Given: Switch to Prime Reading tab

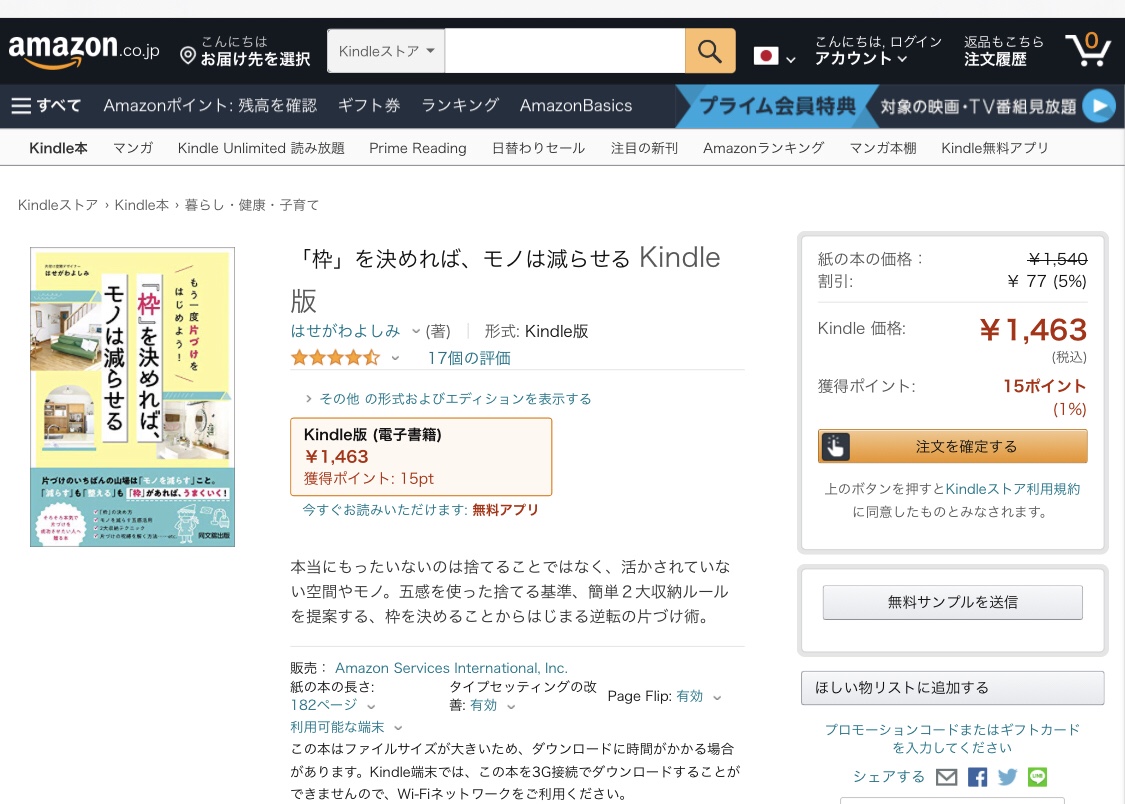Looking at the screenshot, I should 418,148.
